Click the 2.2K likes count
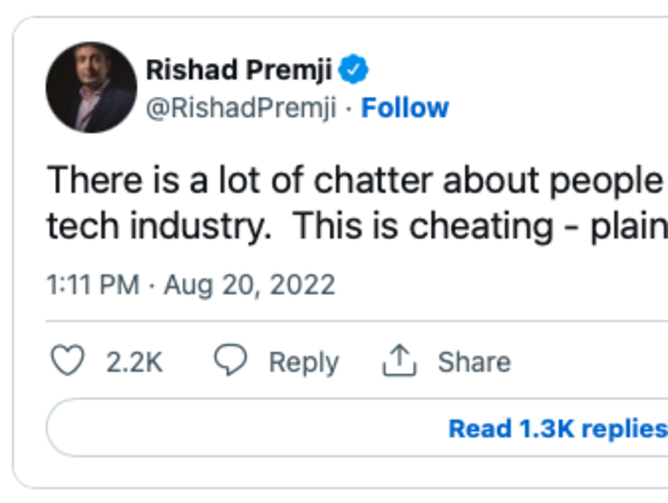This screenshot has height=503, width=668. [x=134, y=362]
